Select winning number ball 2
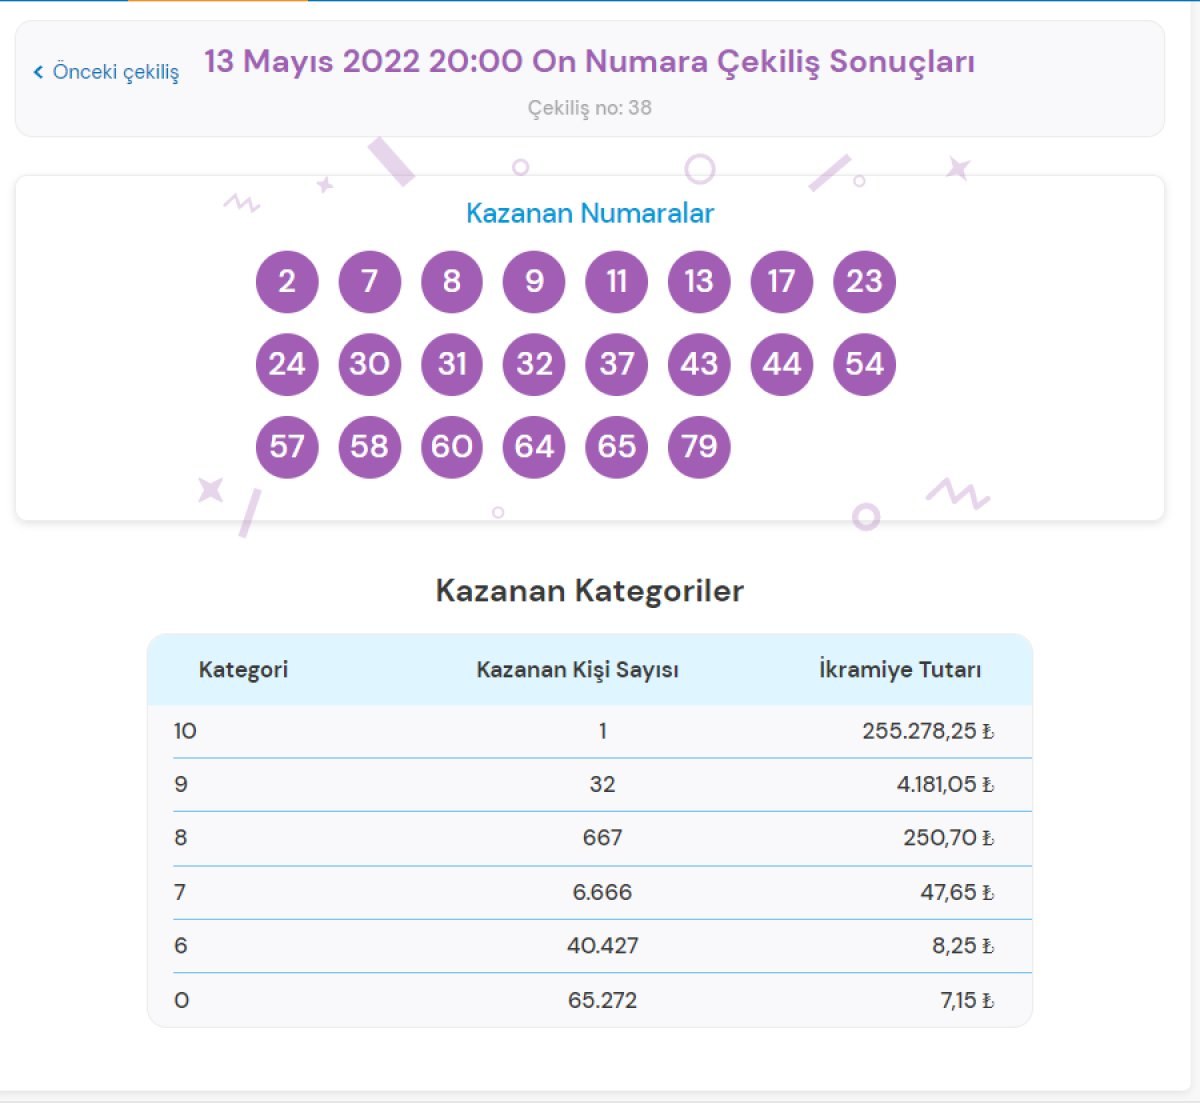 [x=287, y=281]
